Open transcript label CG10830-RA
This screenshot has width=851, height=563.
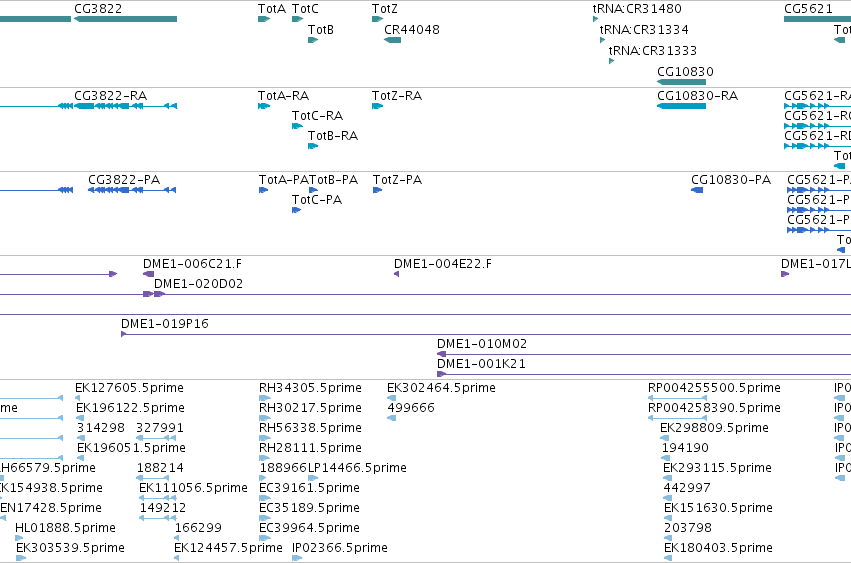698,96
